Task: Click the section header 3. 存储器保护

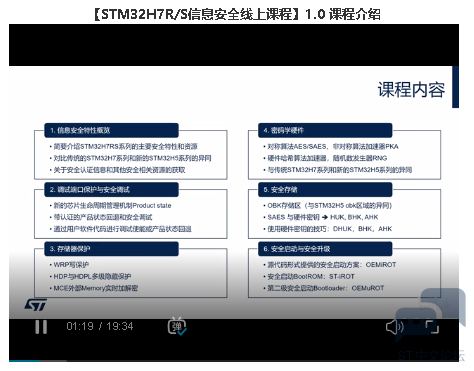Action: point(111,249)
